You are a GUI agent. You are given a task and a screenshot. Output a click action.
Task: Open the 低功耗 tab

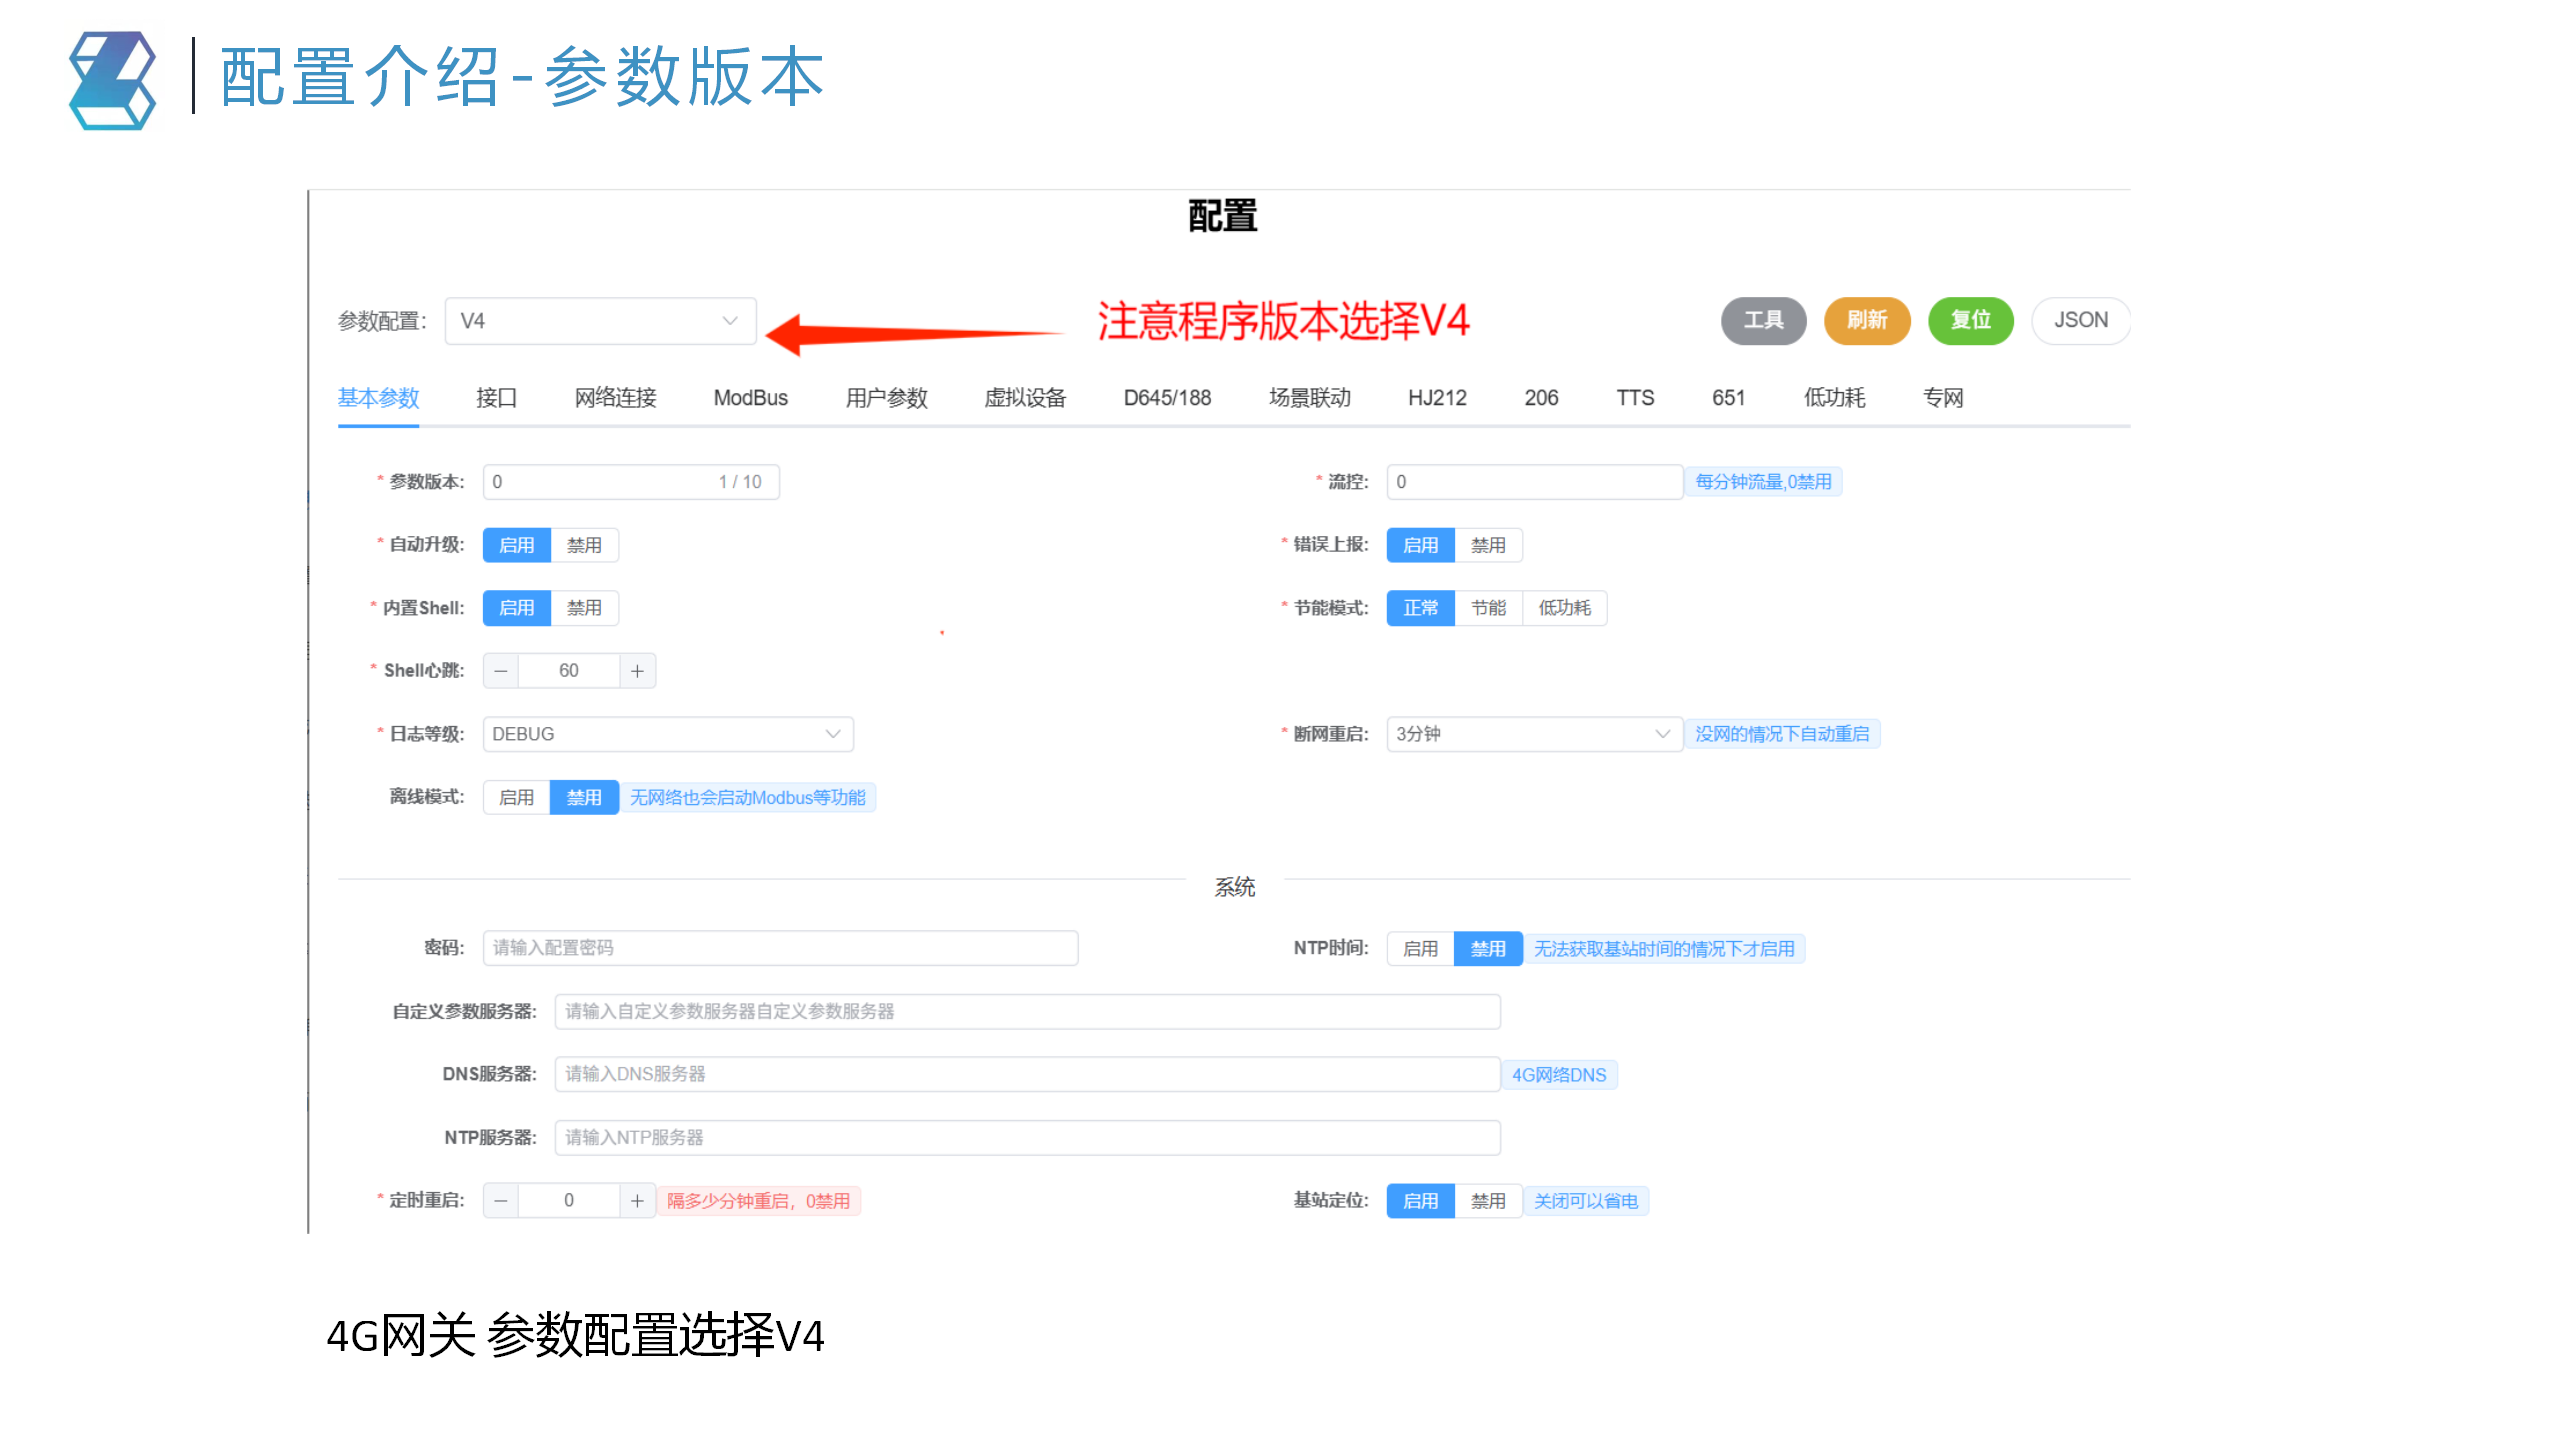pyautogui.click(x=1833, y=397)
